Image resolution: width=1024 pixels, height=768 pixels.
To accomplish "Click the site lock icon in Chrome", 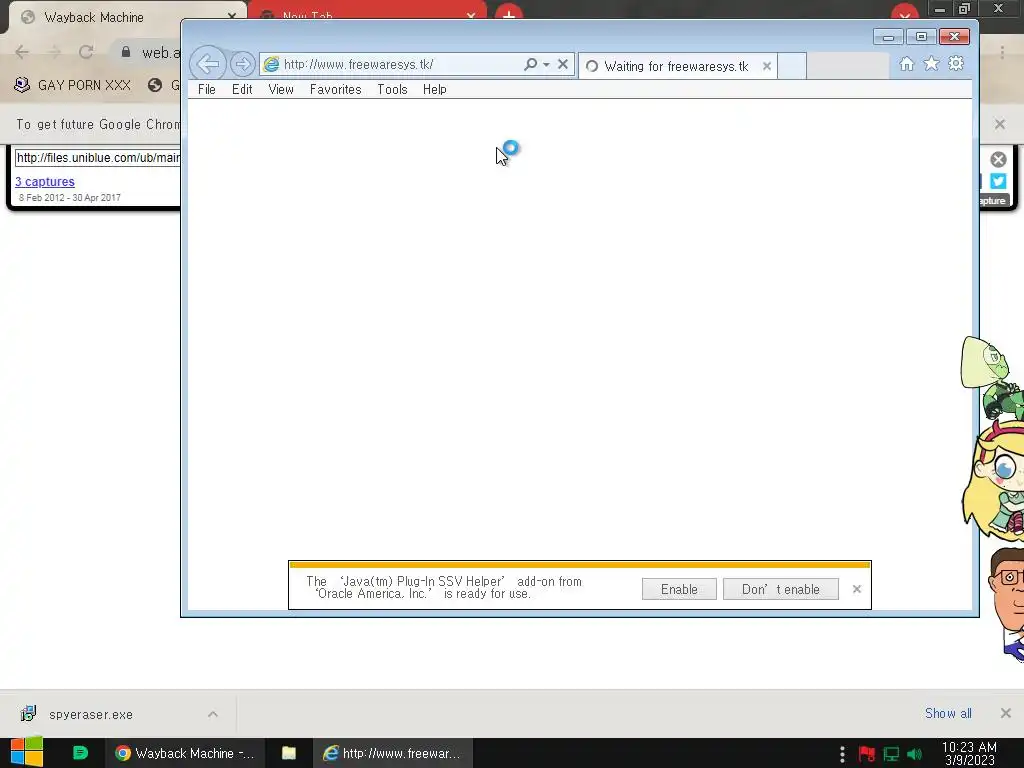I will point(125,52).
